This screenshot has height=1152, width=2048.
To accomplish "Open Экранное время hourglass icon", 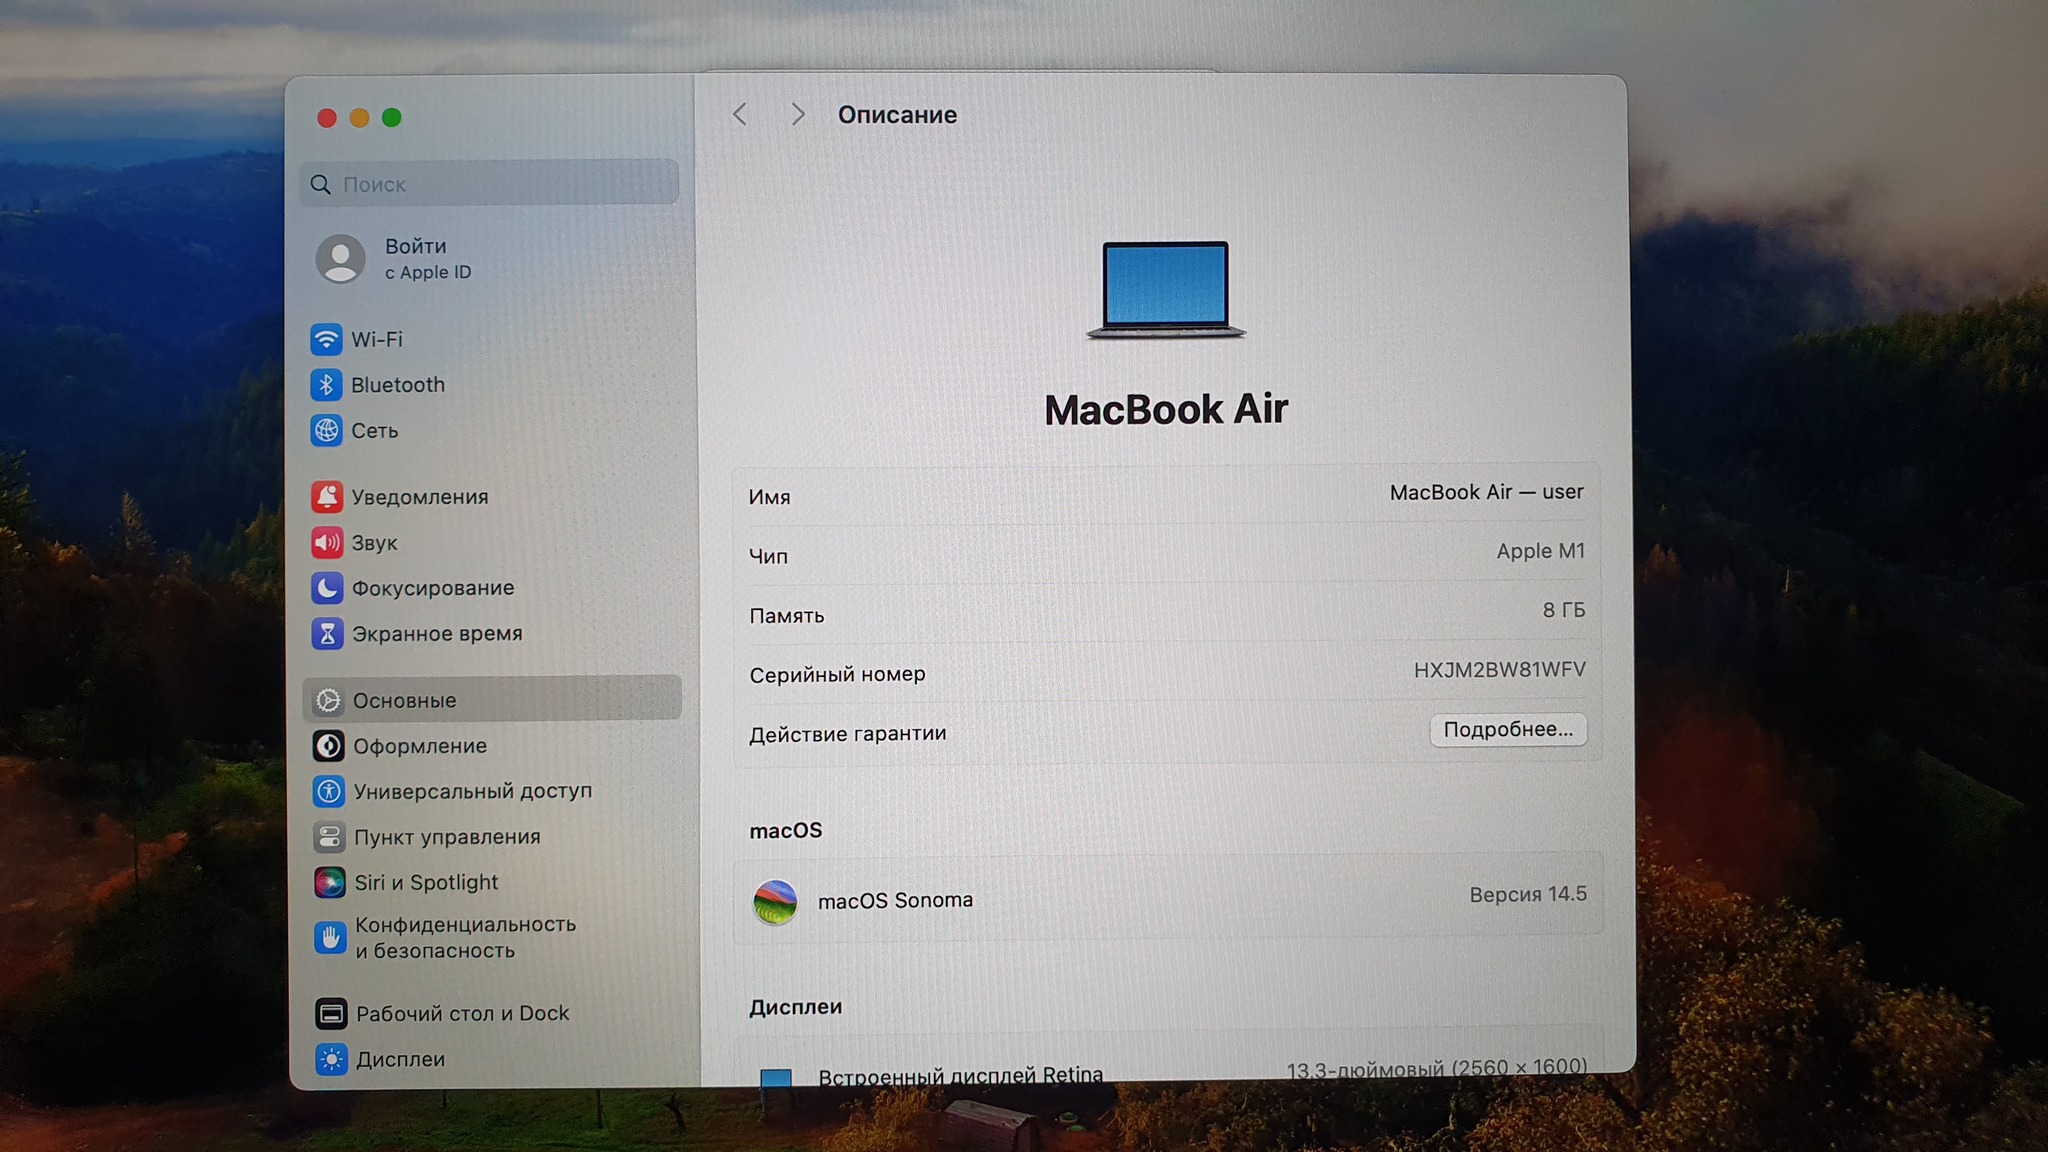I will [x=327, y=634].
